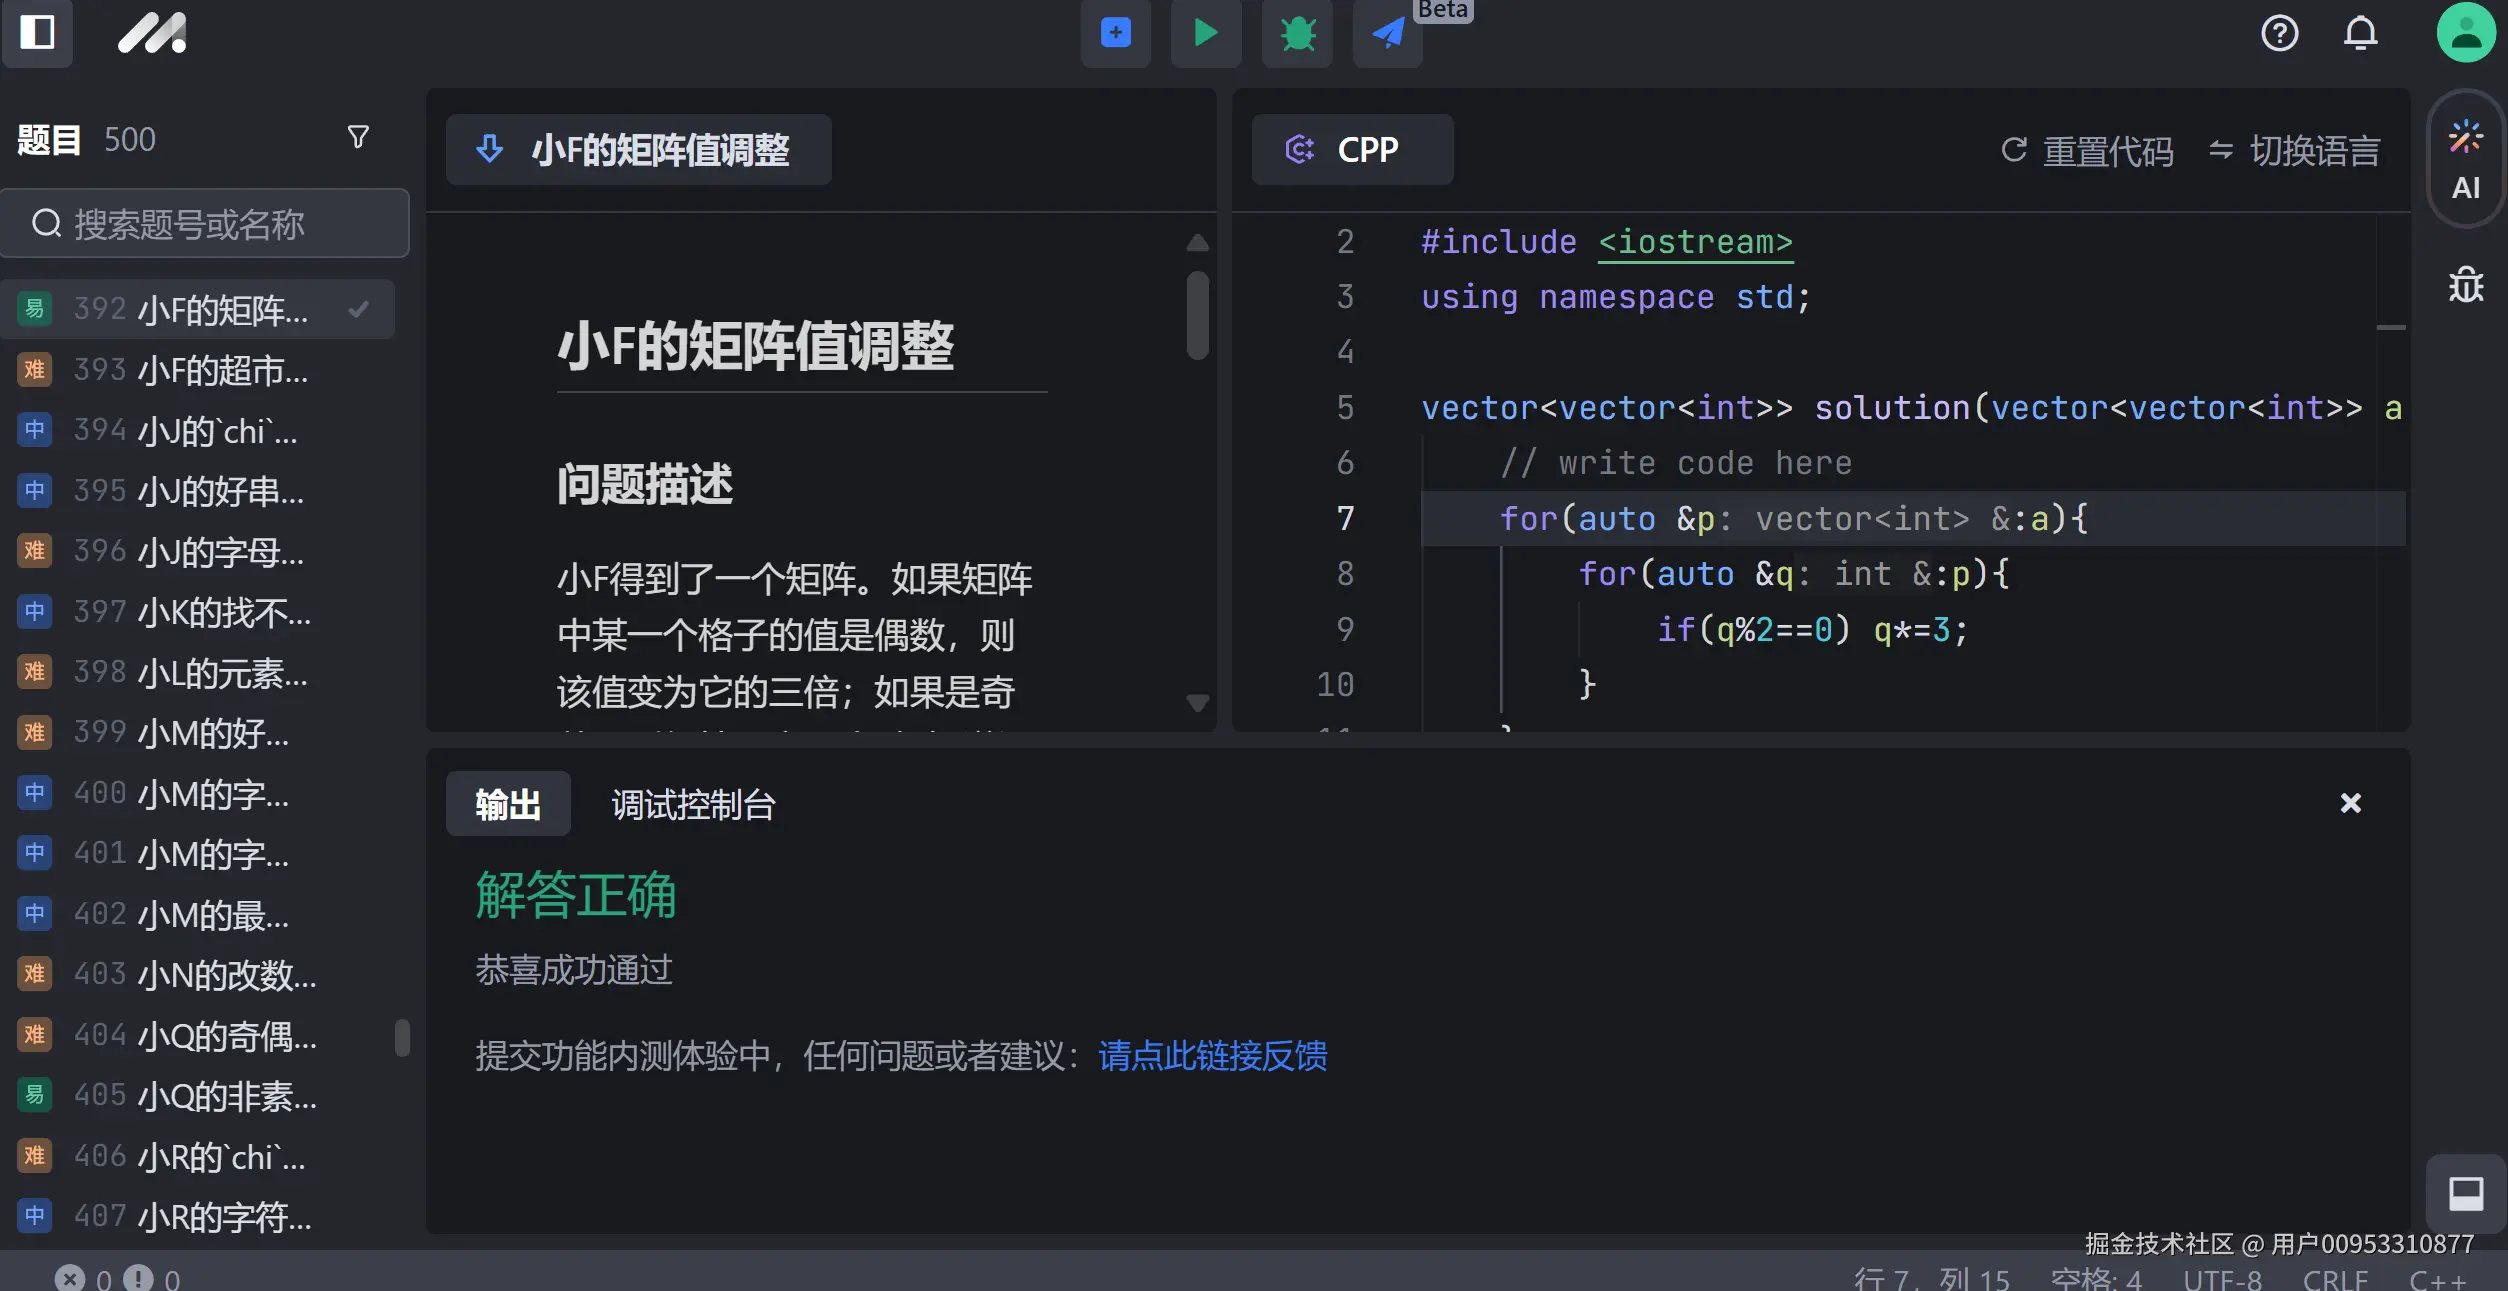Open help via the question mark icon

[2279, 33]
